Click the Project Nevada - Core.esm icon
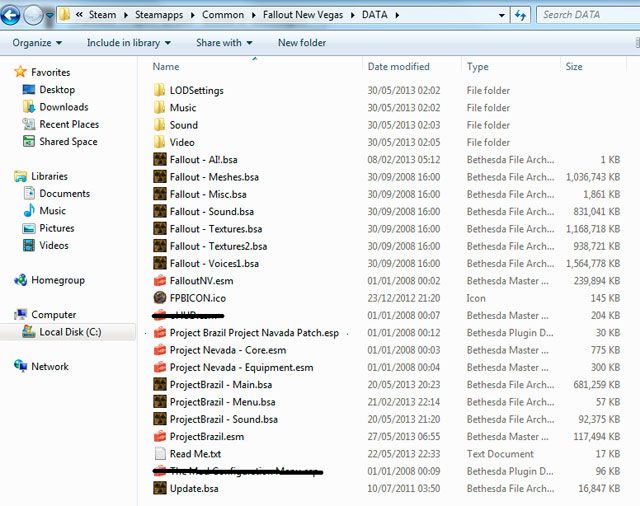This screenshot has height=506, width=640. (x=160, y=350)
